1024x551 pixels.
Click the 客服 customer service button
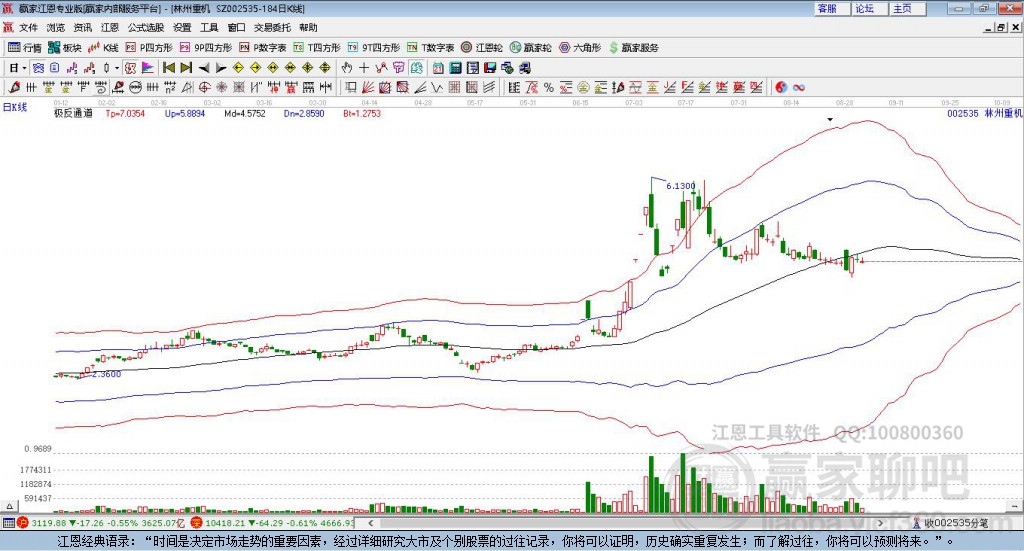(832, 8)
